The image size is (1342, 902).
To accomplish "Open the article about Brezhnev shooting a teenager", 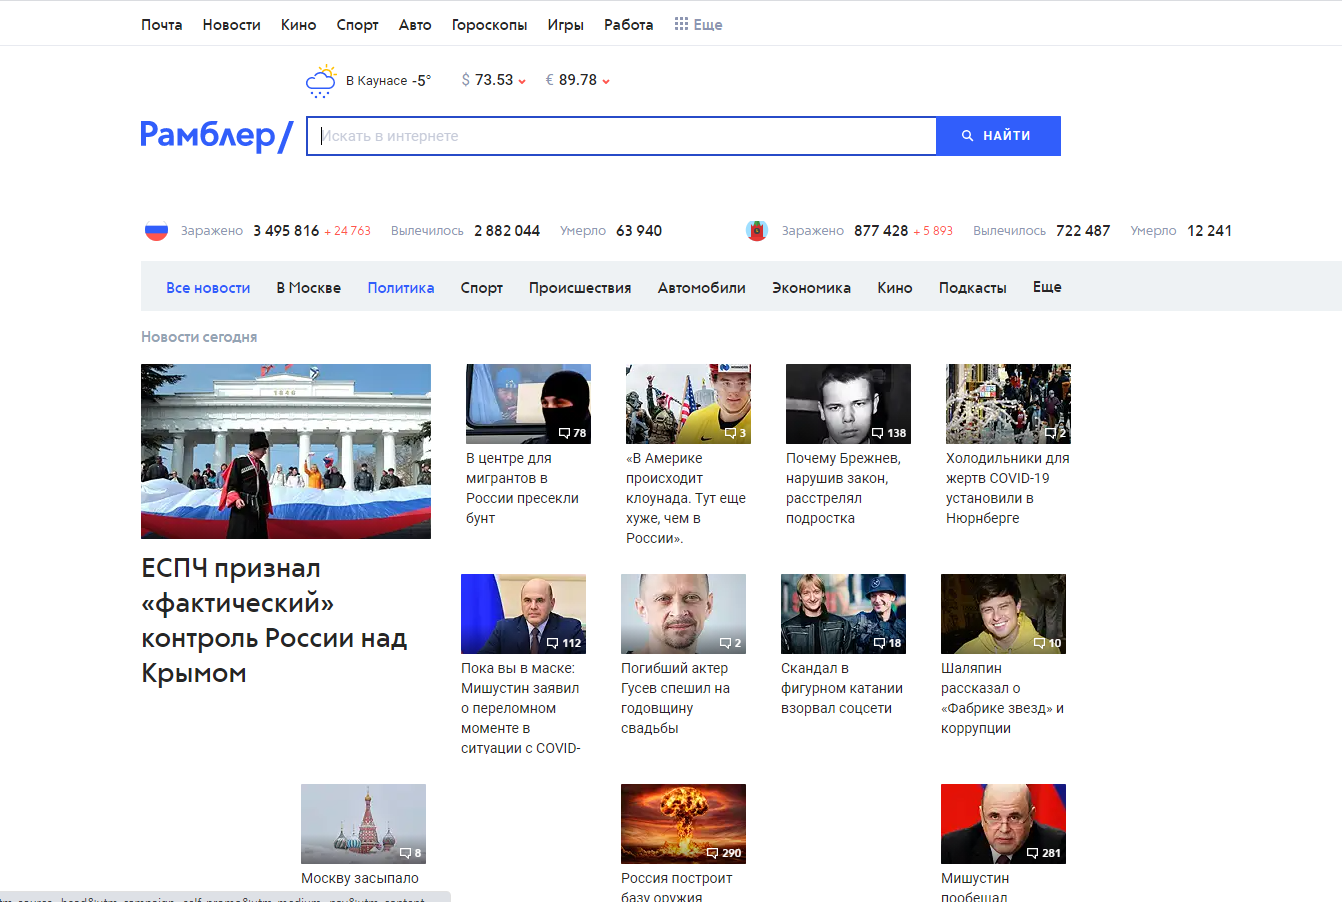I will coord(843,488).
